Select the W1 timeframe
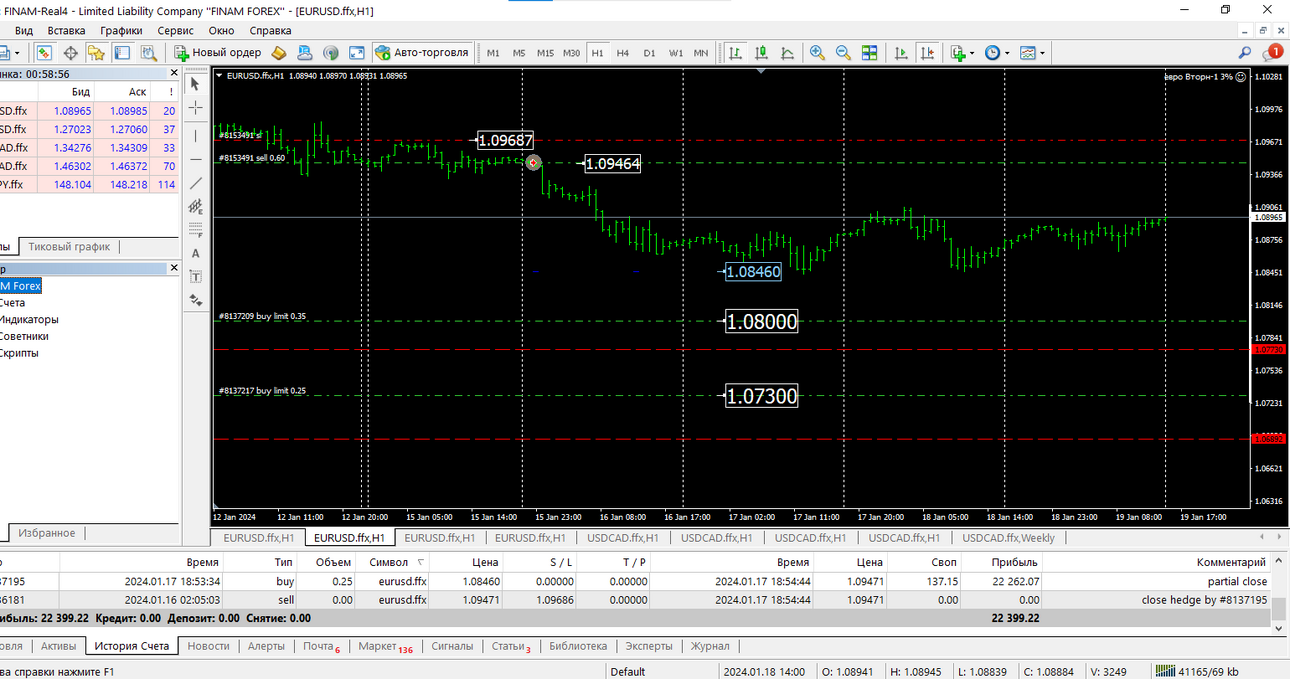 (x=676, y=53)
